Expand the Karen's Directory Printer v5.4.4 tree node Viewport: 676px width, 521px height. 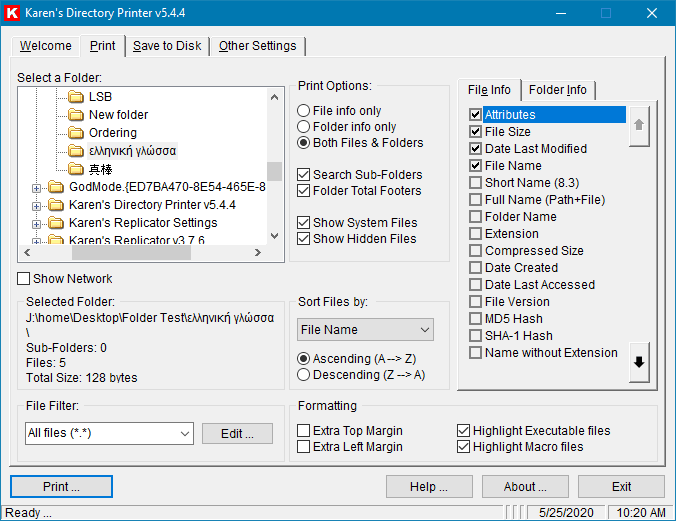click(37, 205)
